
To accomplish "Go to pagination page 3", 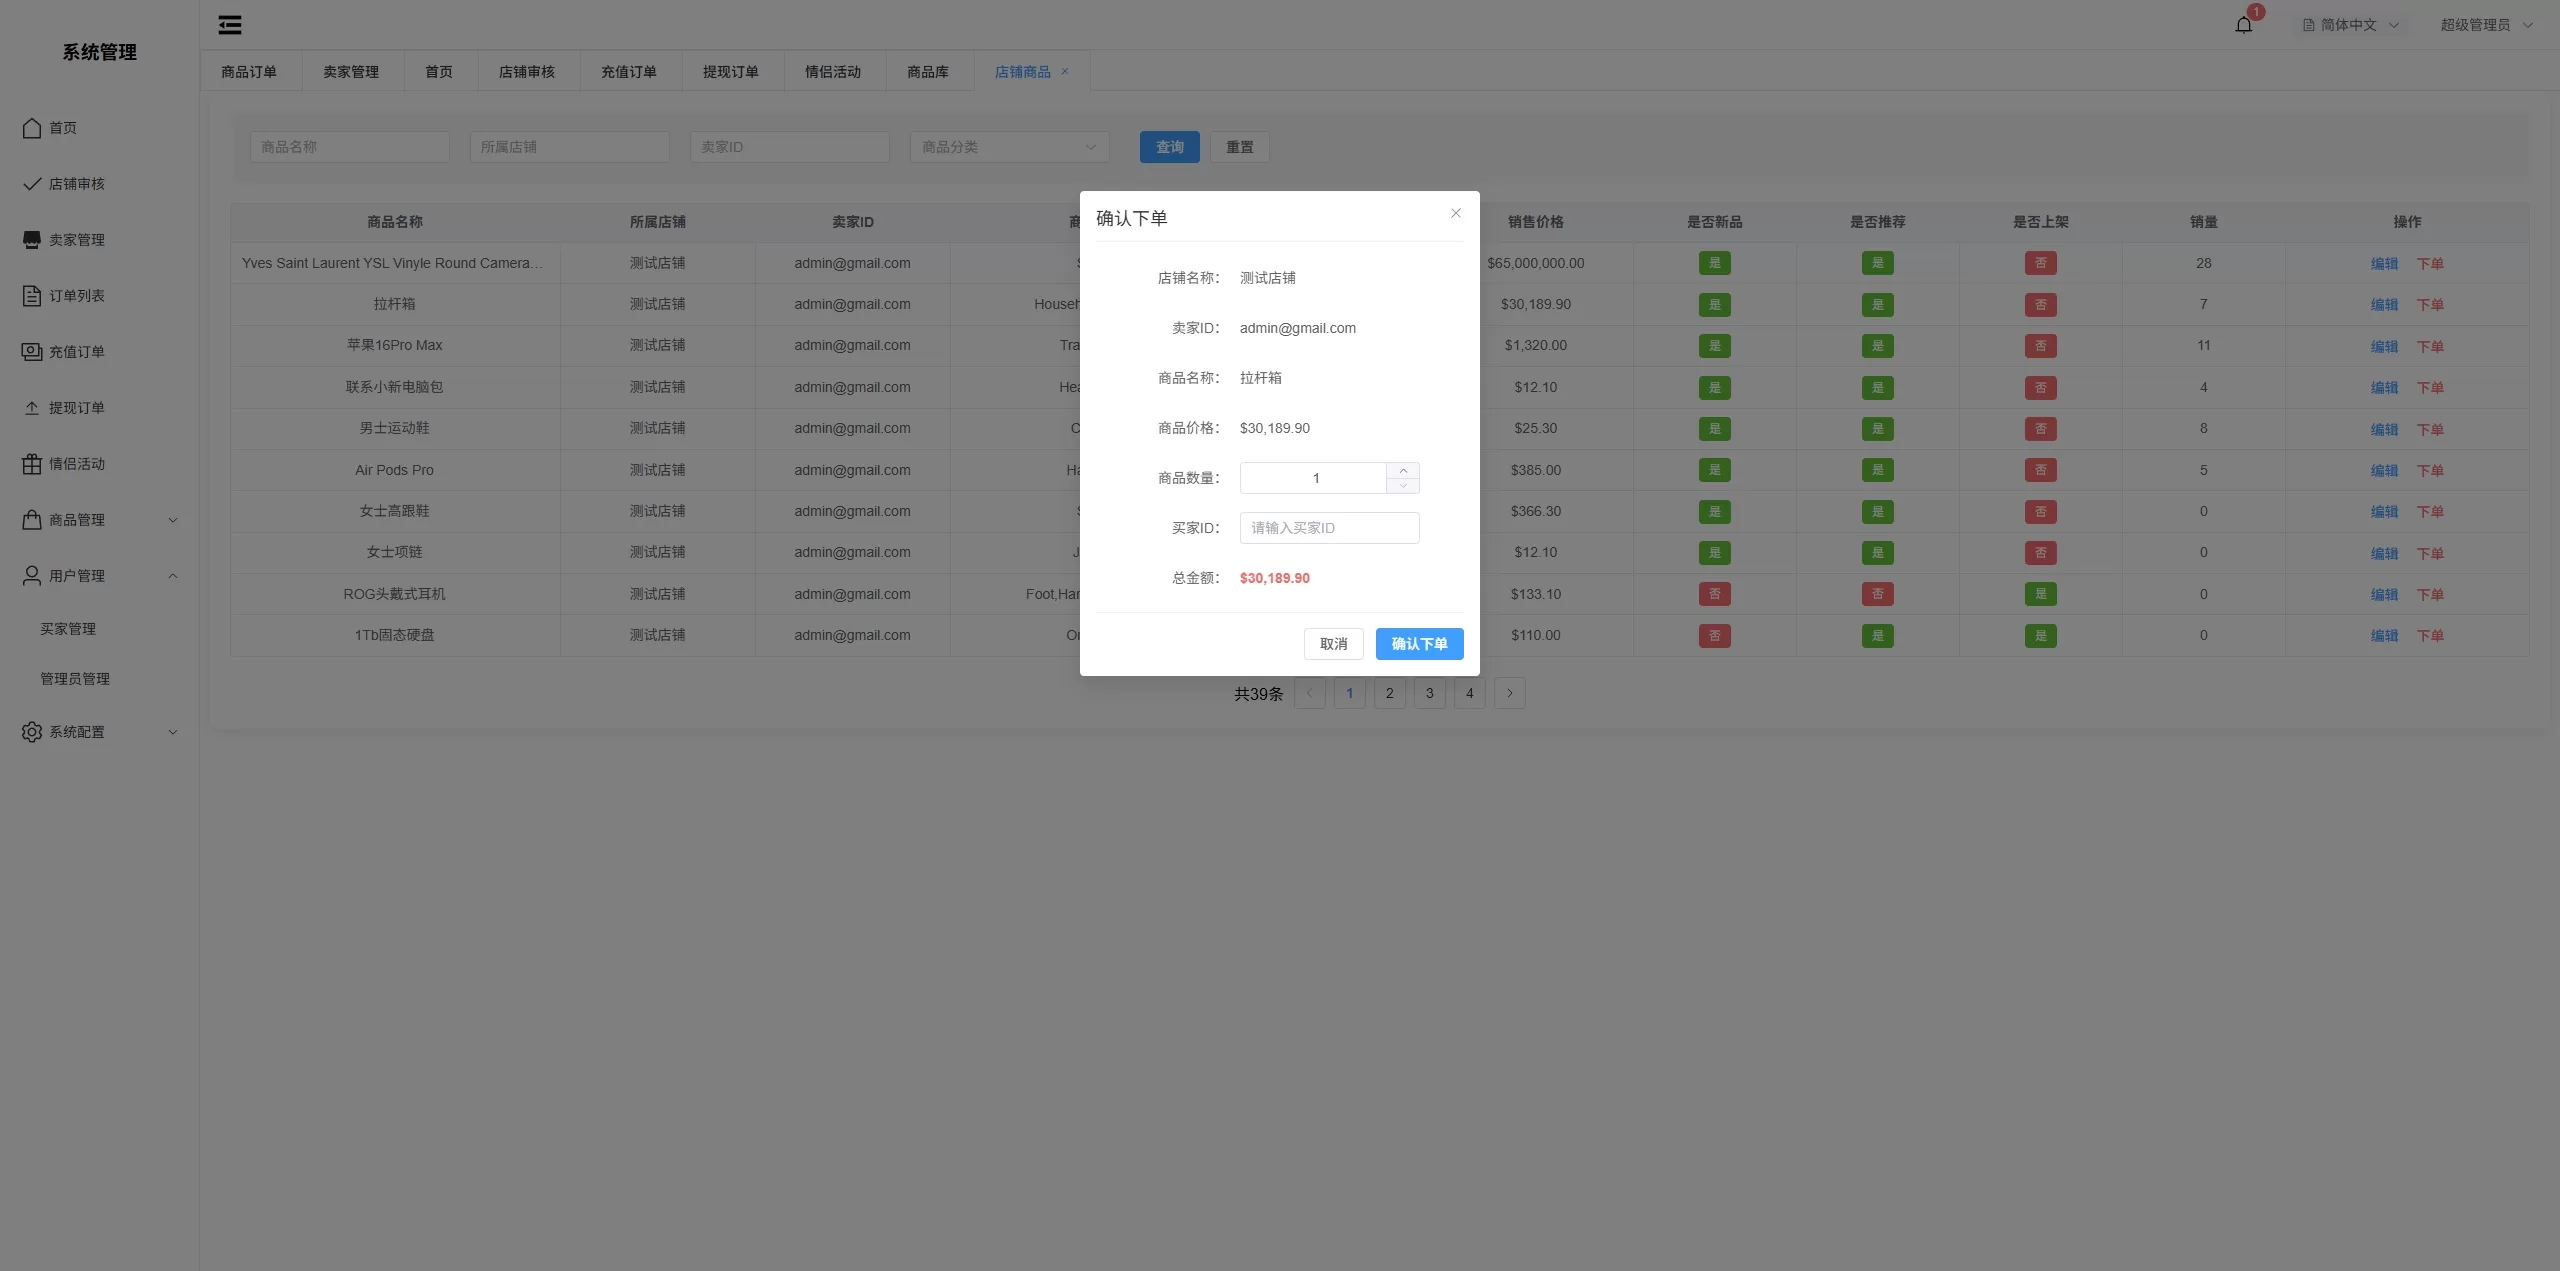I will [1429, 693].
